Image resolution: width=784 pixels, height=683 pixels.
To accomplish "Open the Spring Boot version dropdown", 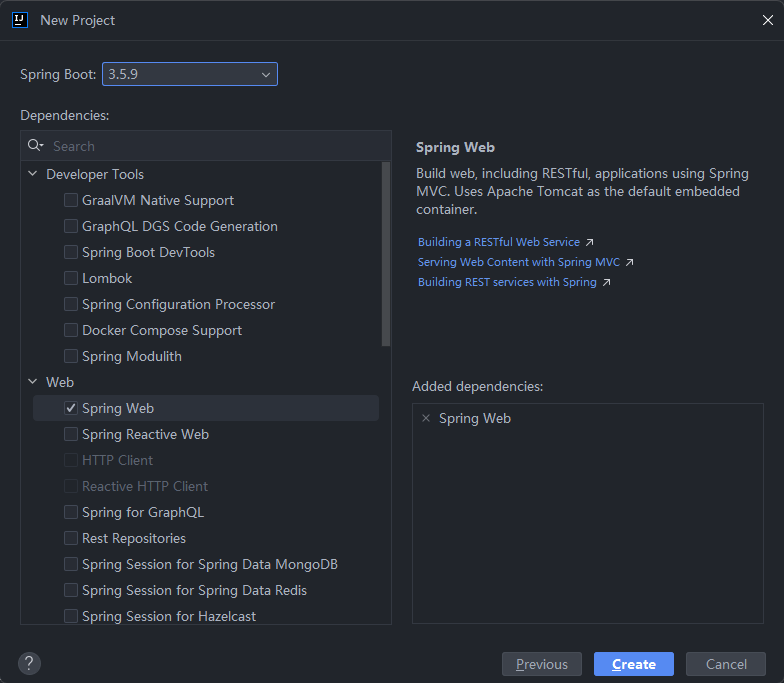I will [189, 74].
